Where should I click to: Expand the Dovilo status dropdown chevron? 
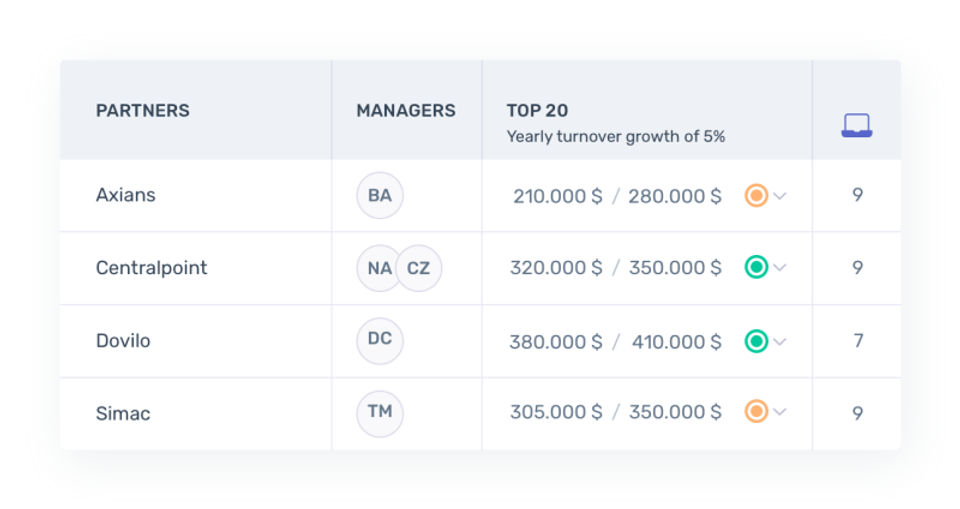(x=780, y=341)
